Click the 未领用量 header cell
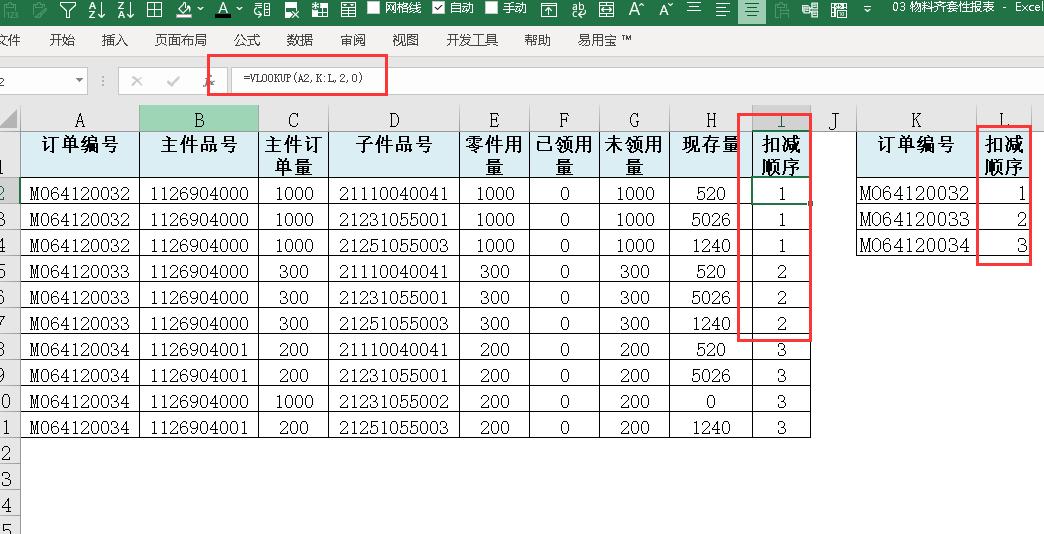This screenshot has height=534, width=1044. point(635,154)
